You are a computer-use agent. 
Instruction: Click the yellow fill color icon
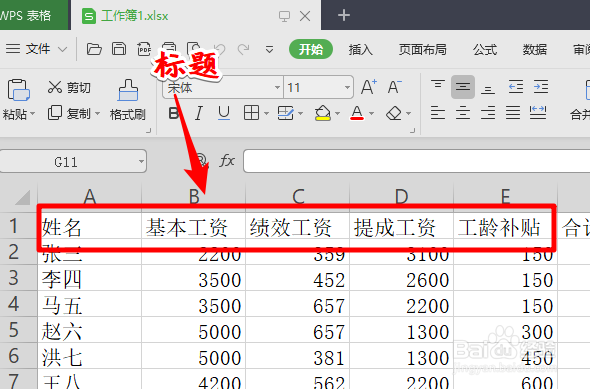[x=323, y=113]
